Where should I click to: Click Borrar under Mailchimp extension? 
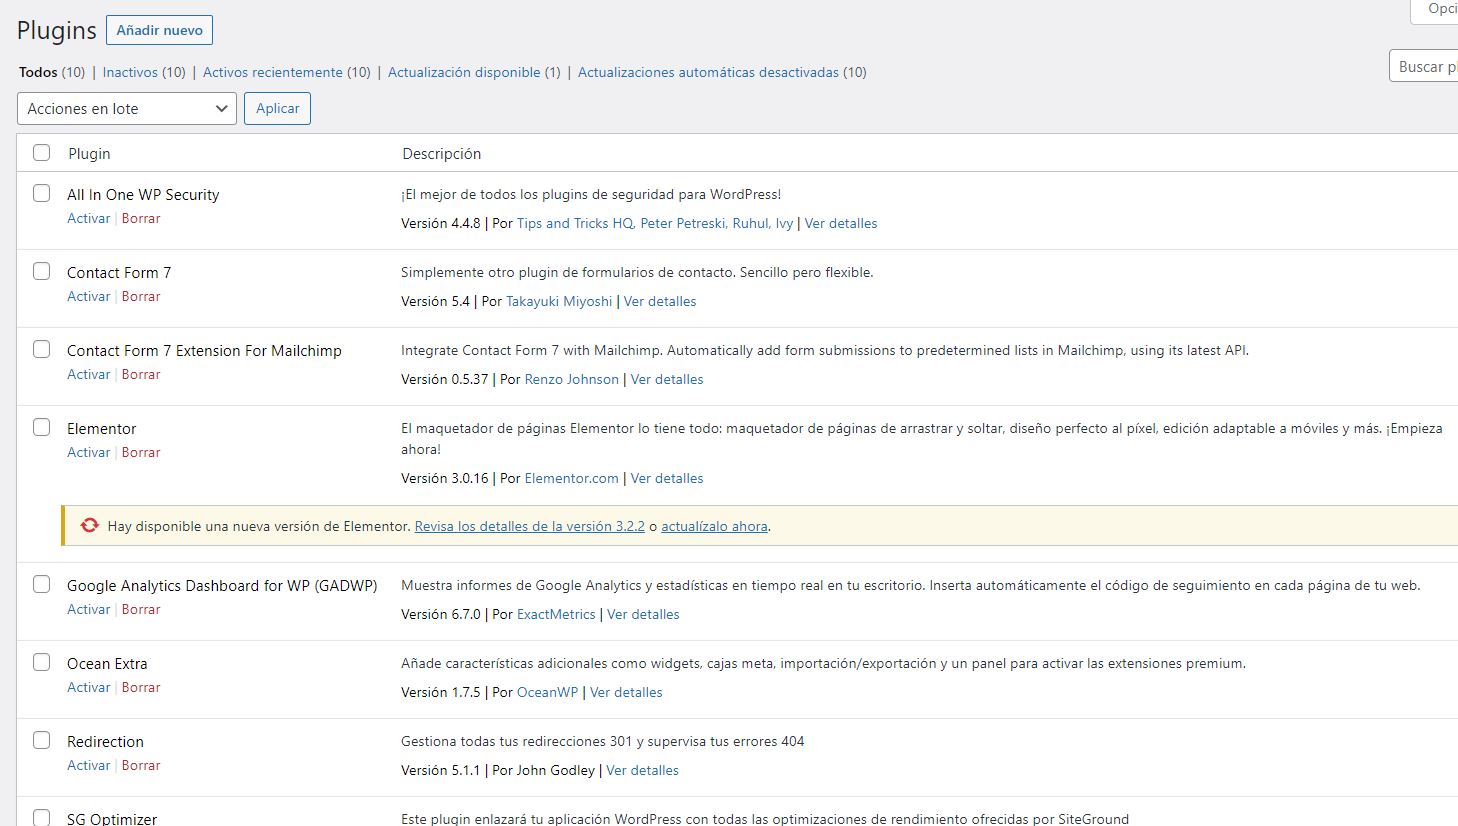click(x=141, y=374)
